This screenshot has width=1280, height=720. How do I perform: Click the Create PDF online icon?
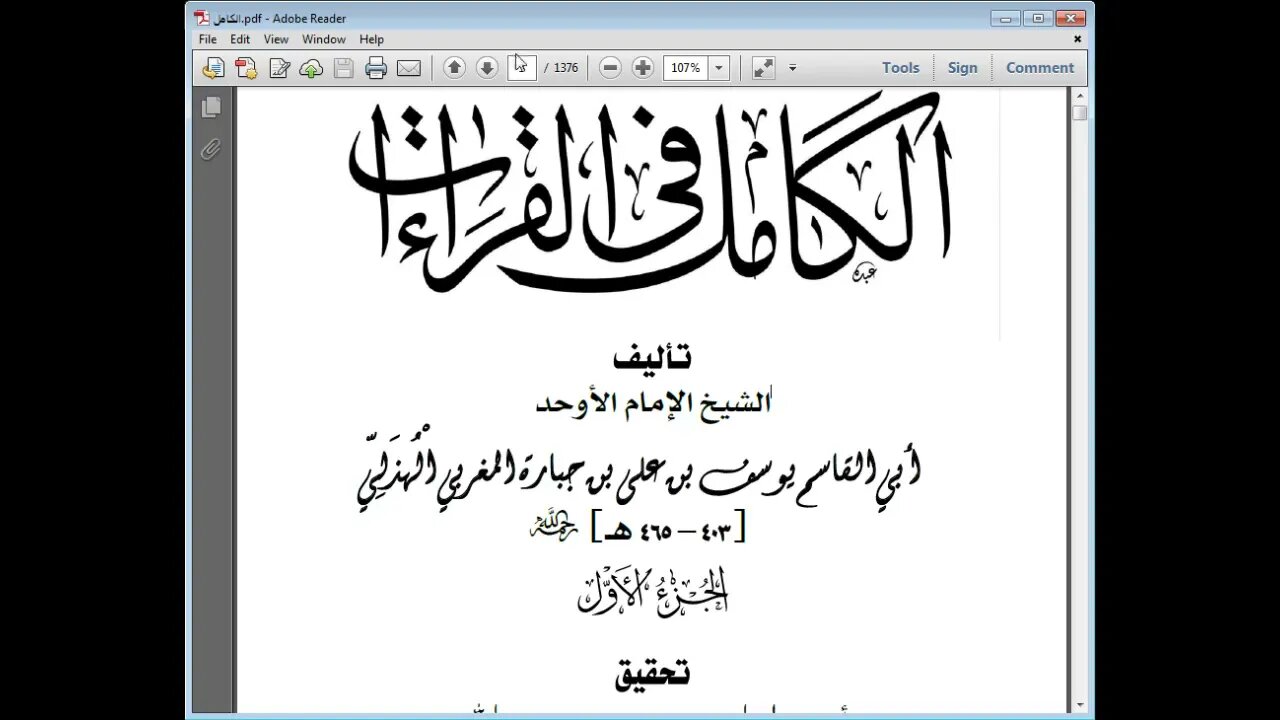(246, 68)
